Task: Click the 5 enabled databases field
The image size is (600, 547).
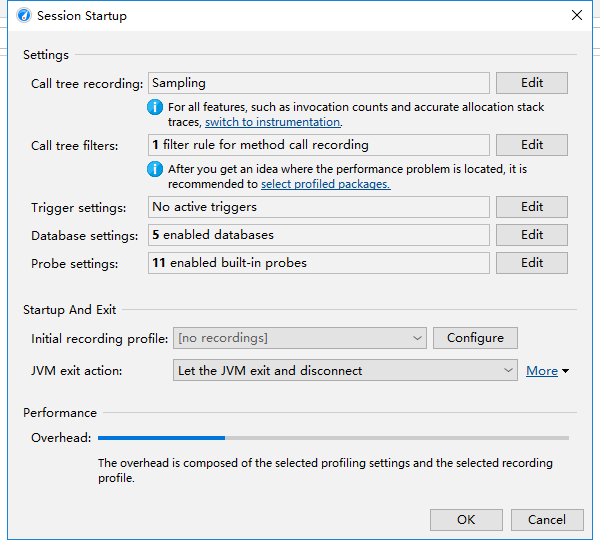Action: coord(319,235)
